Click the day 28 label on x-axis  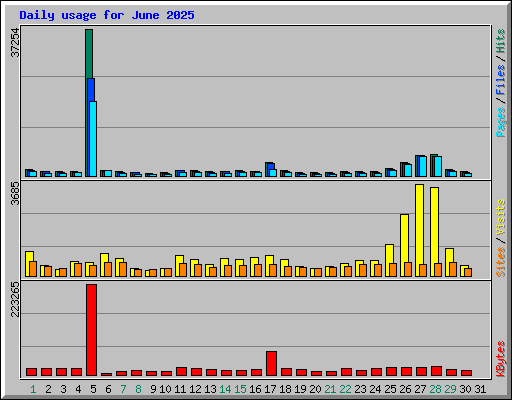tap(435, 389)
